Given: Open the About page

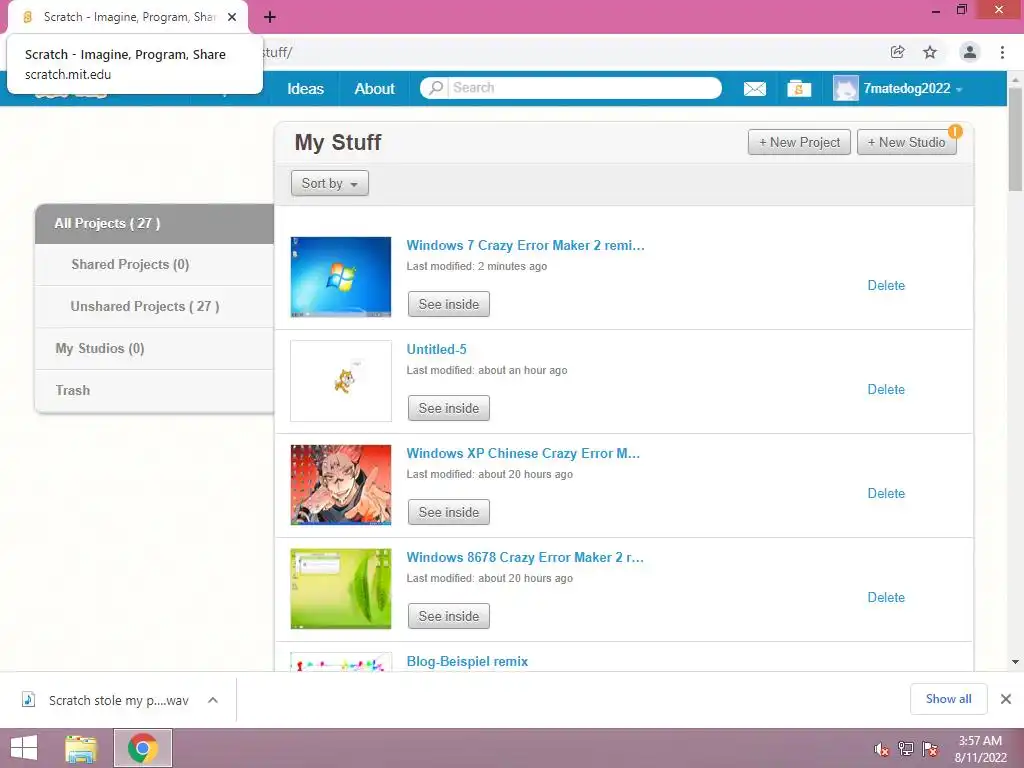Looking at the screenshot, I should (x=374, y=89).
